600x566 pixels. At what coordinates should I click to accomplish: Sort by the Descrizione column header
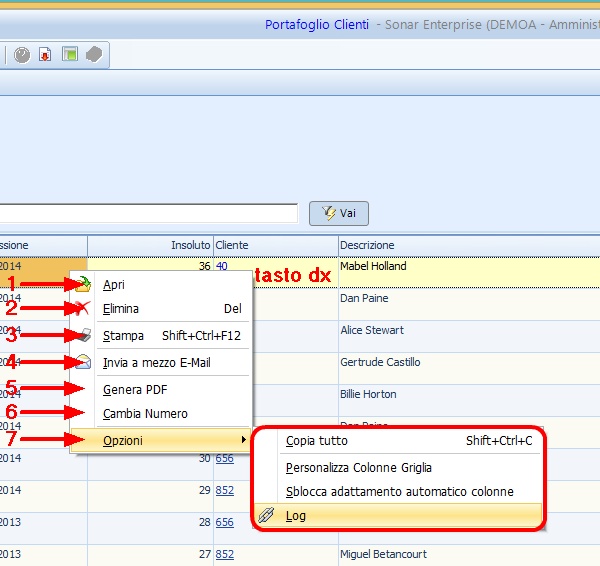pos(367,245)
